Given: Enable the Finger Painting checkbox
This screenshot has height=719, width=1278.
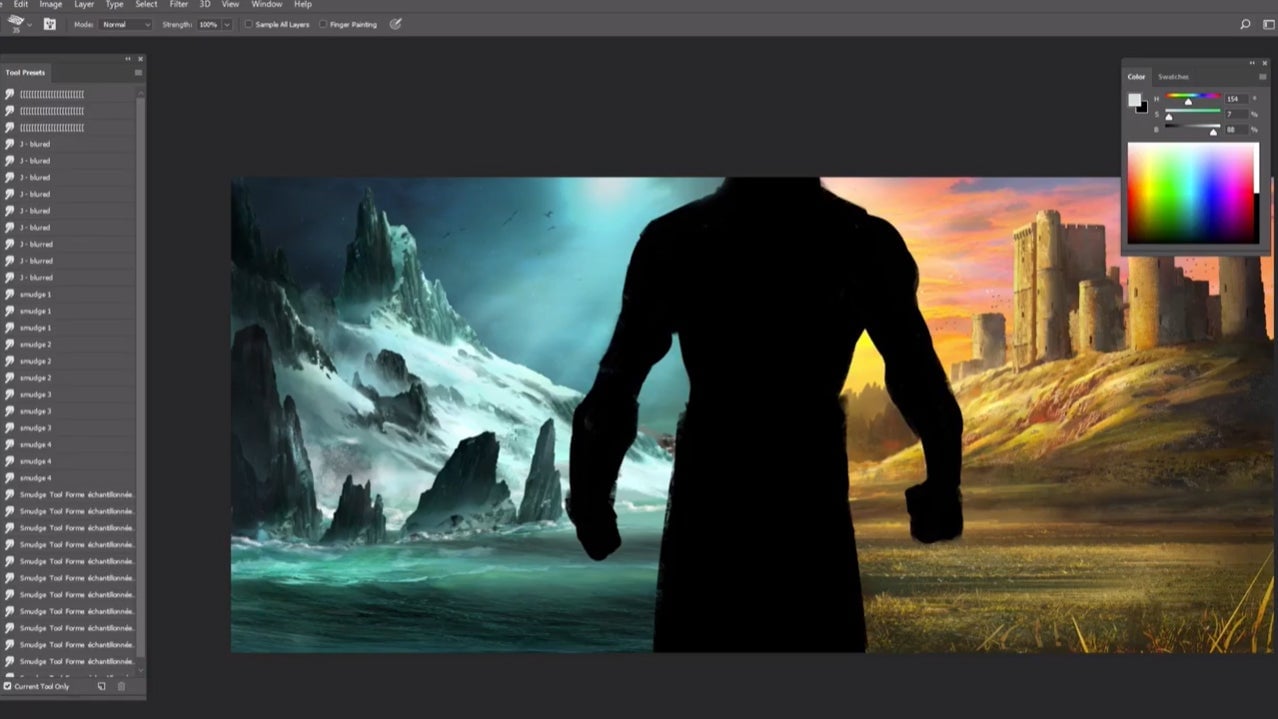Looking at the screenshot, I should click(x=323, y=24).
